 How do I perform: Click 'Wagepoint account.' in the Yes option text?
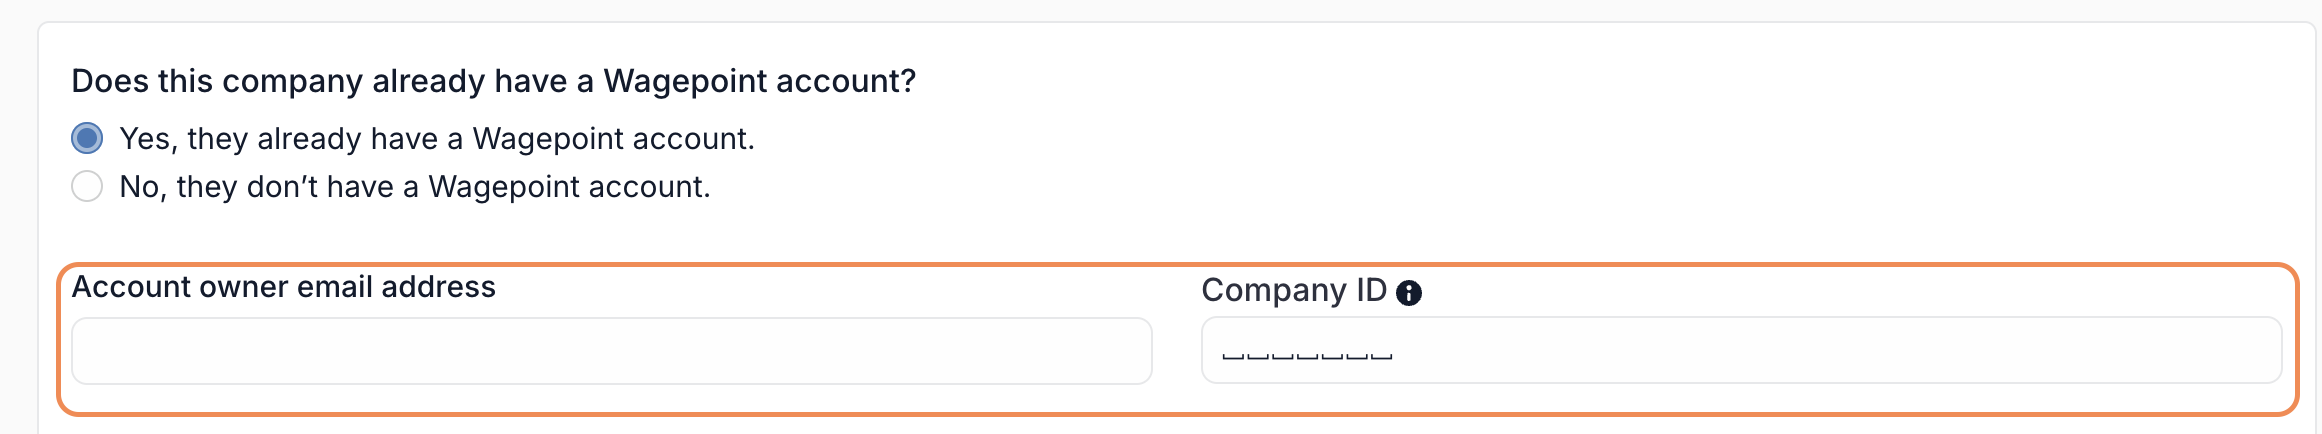coord(613,138)
